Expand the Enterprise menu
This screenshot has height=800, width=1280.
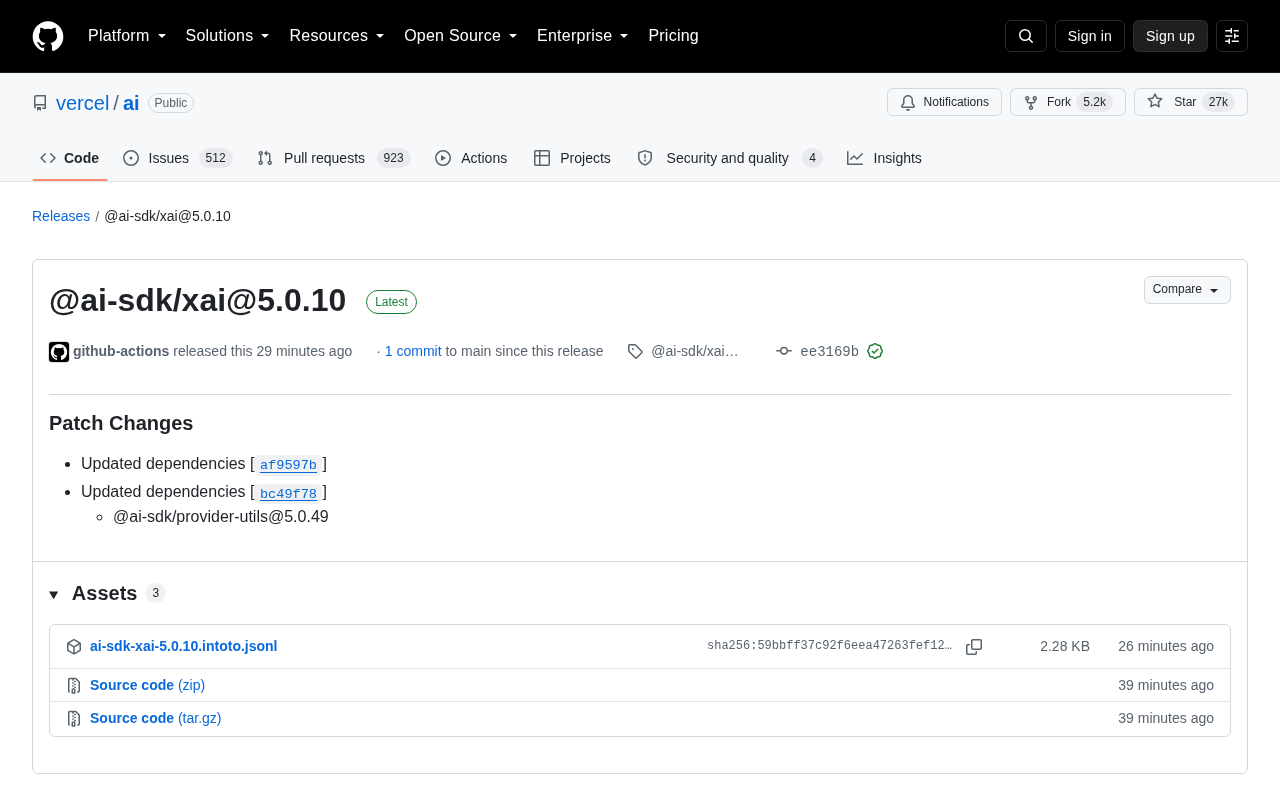tap(583, 36)
